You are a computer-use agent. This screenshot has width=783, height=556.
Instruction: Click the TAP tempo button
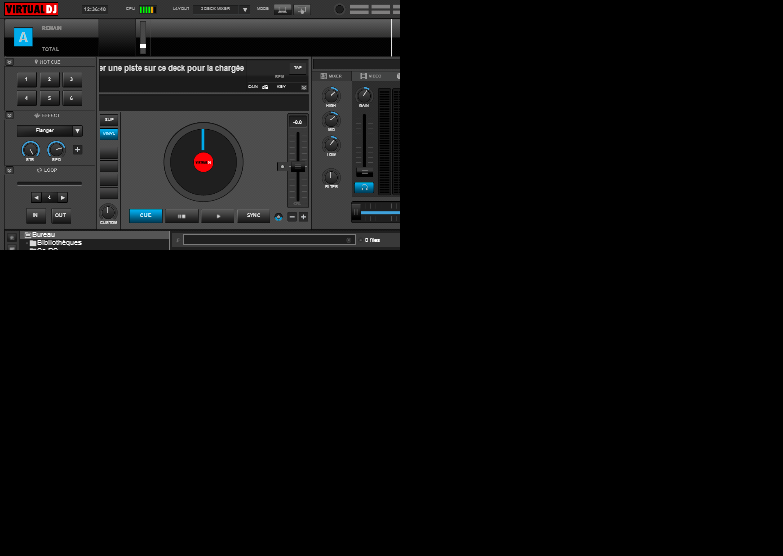click(x=298, y=68)
